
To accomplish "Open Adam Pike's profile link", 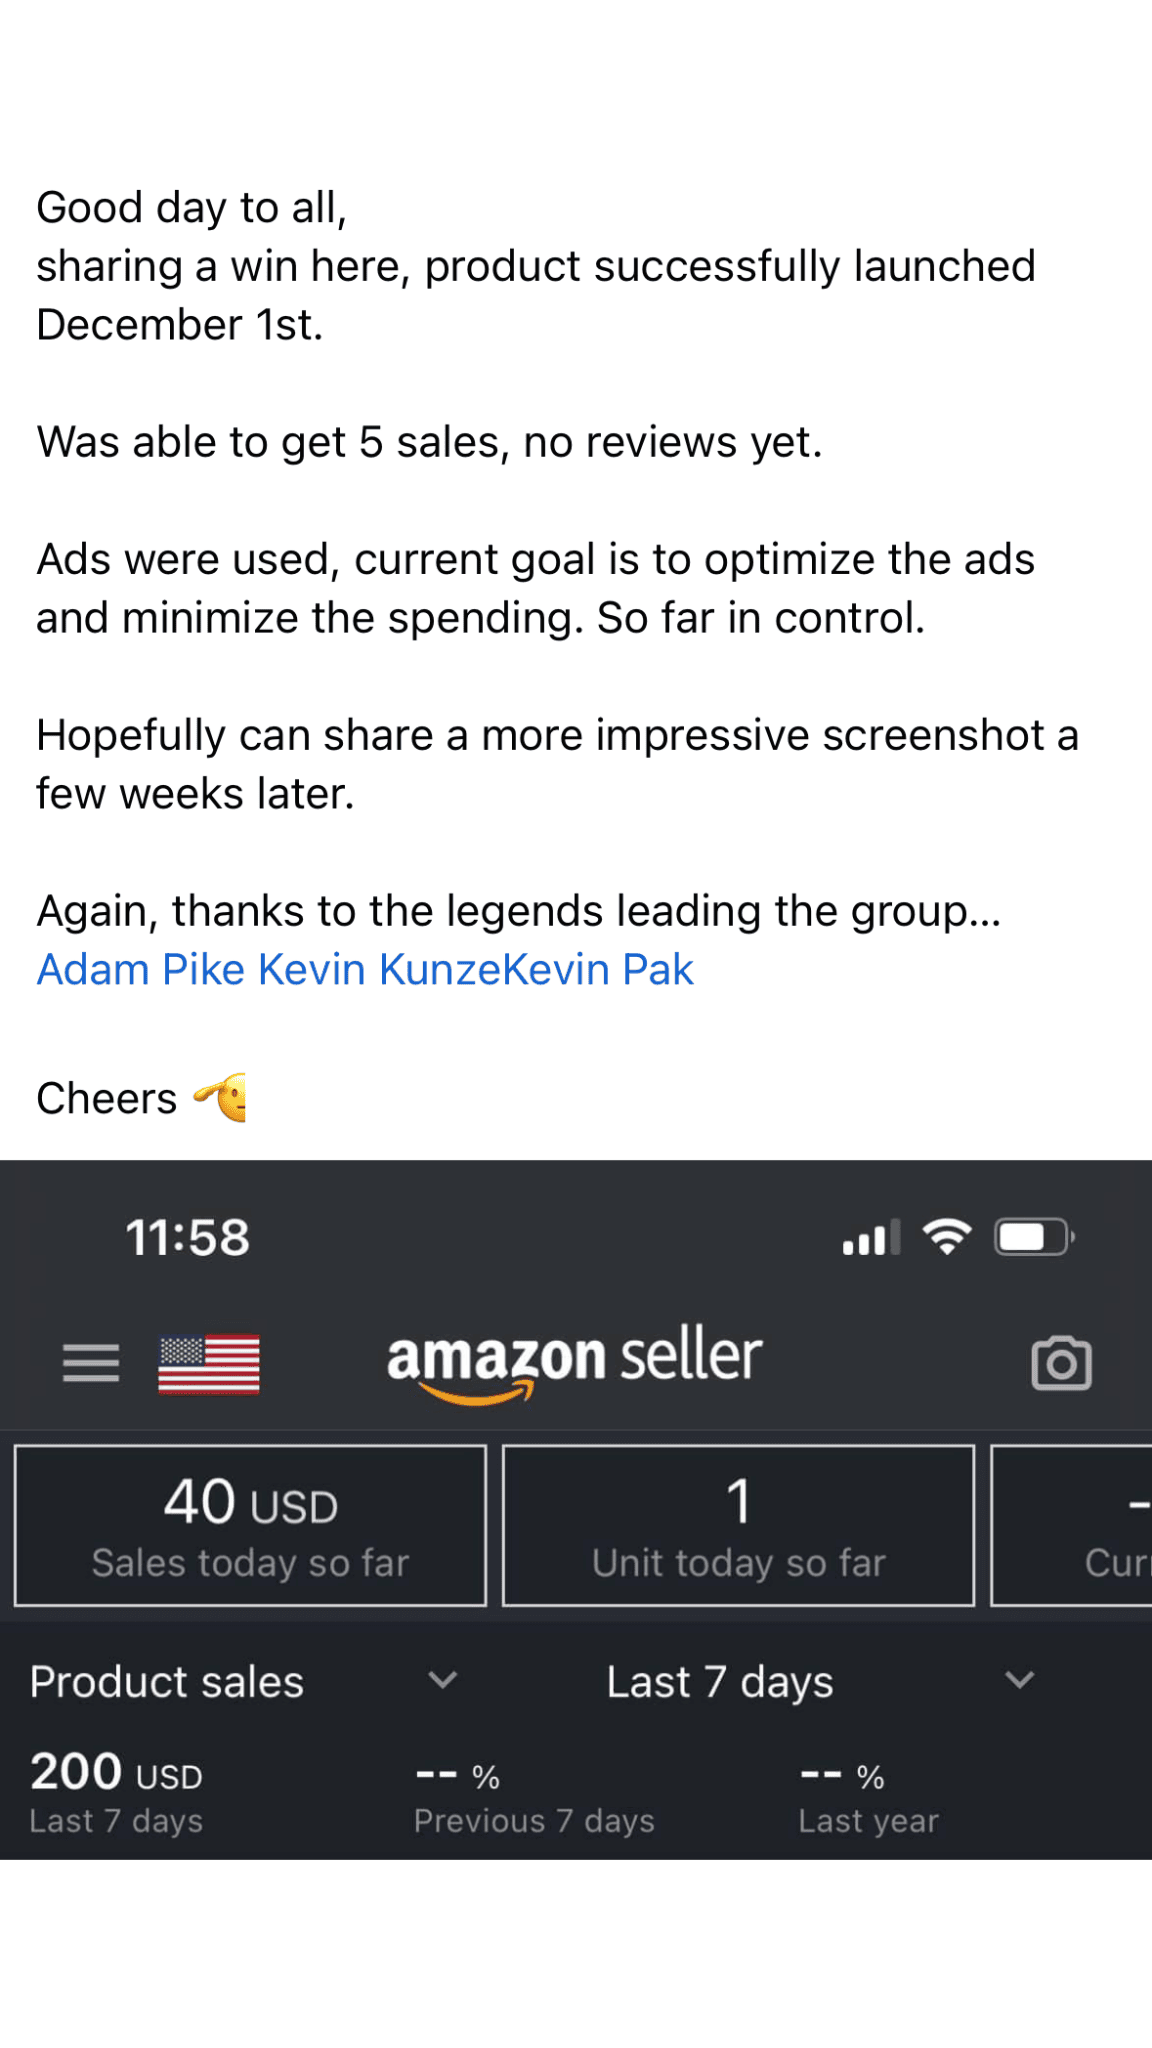I will (141, 970).
